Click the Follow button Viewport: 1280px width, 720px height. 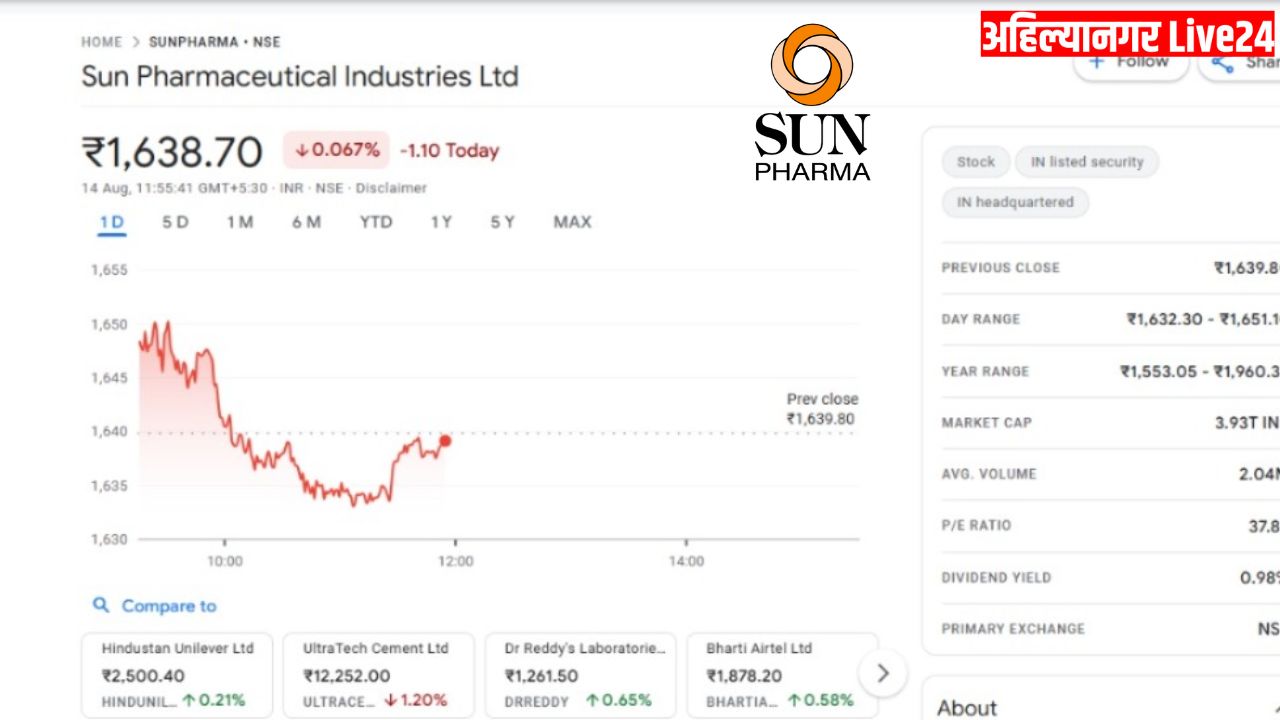coord(1130,62)
